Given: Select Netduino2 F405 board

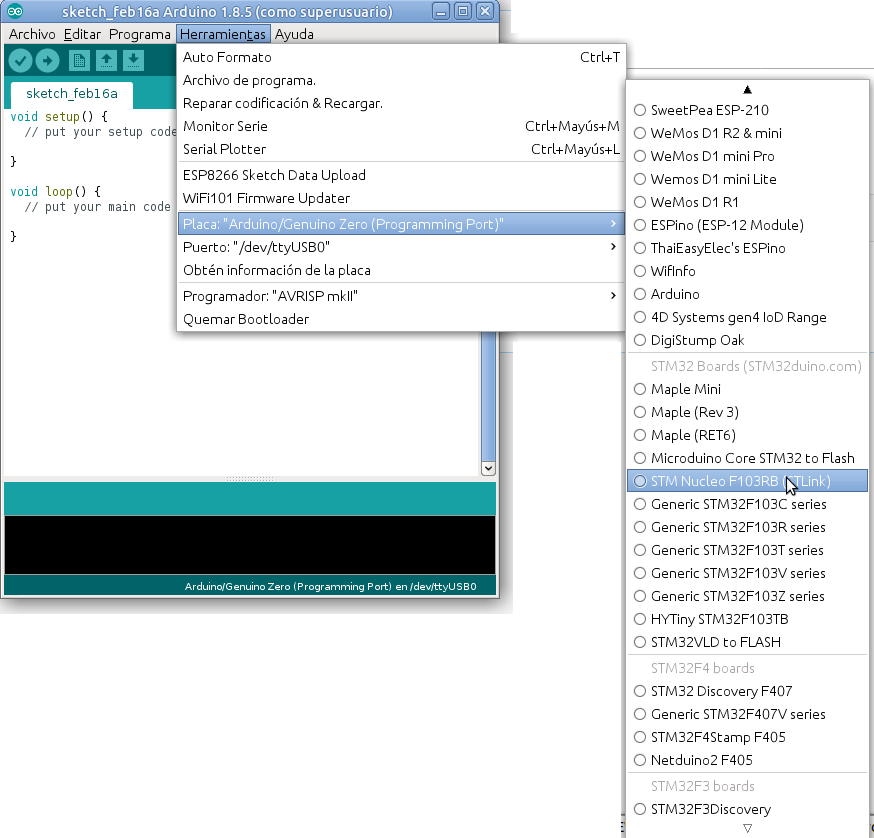Looking at the screenshot, I should pyautogui.click(x=747, y=760).
